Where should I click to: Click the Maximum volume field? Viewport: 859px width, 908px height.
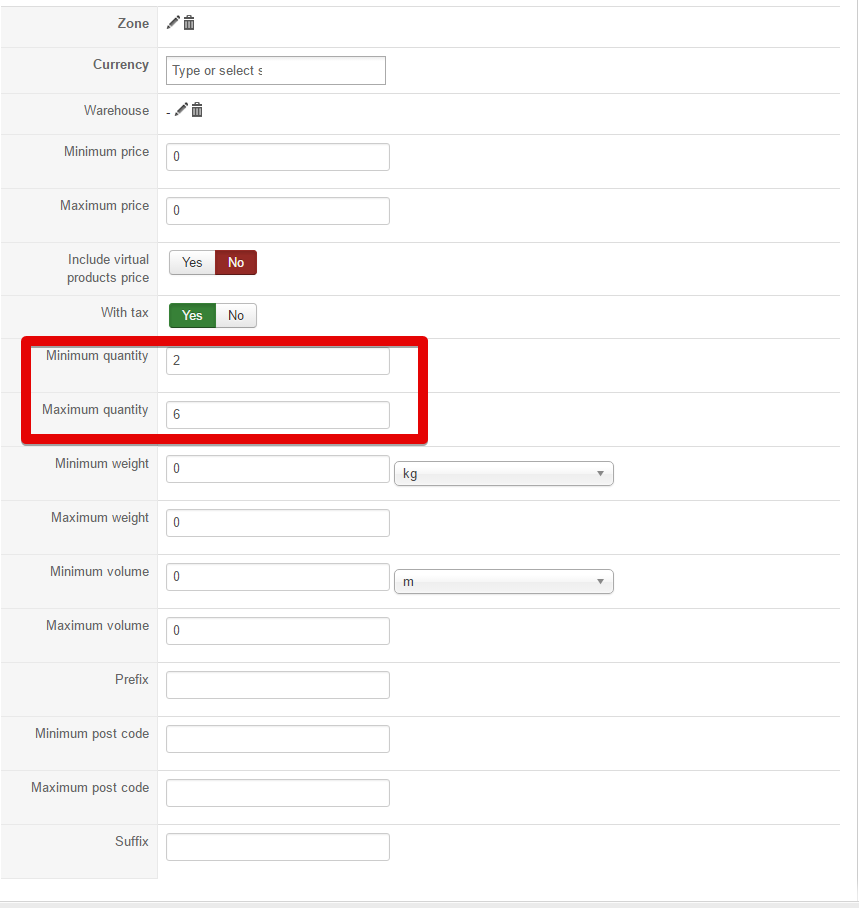pyautogui.click(x=277, y=631)
